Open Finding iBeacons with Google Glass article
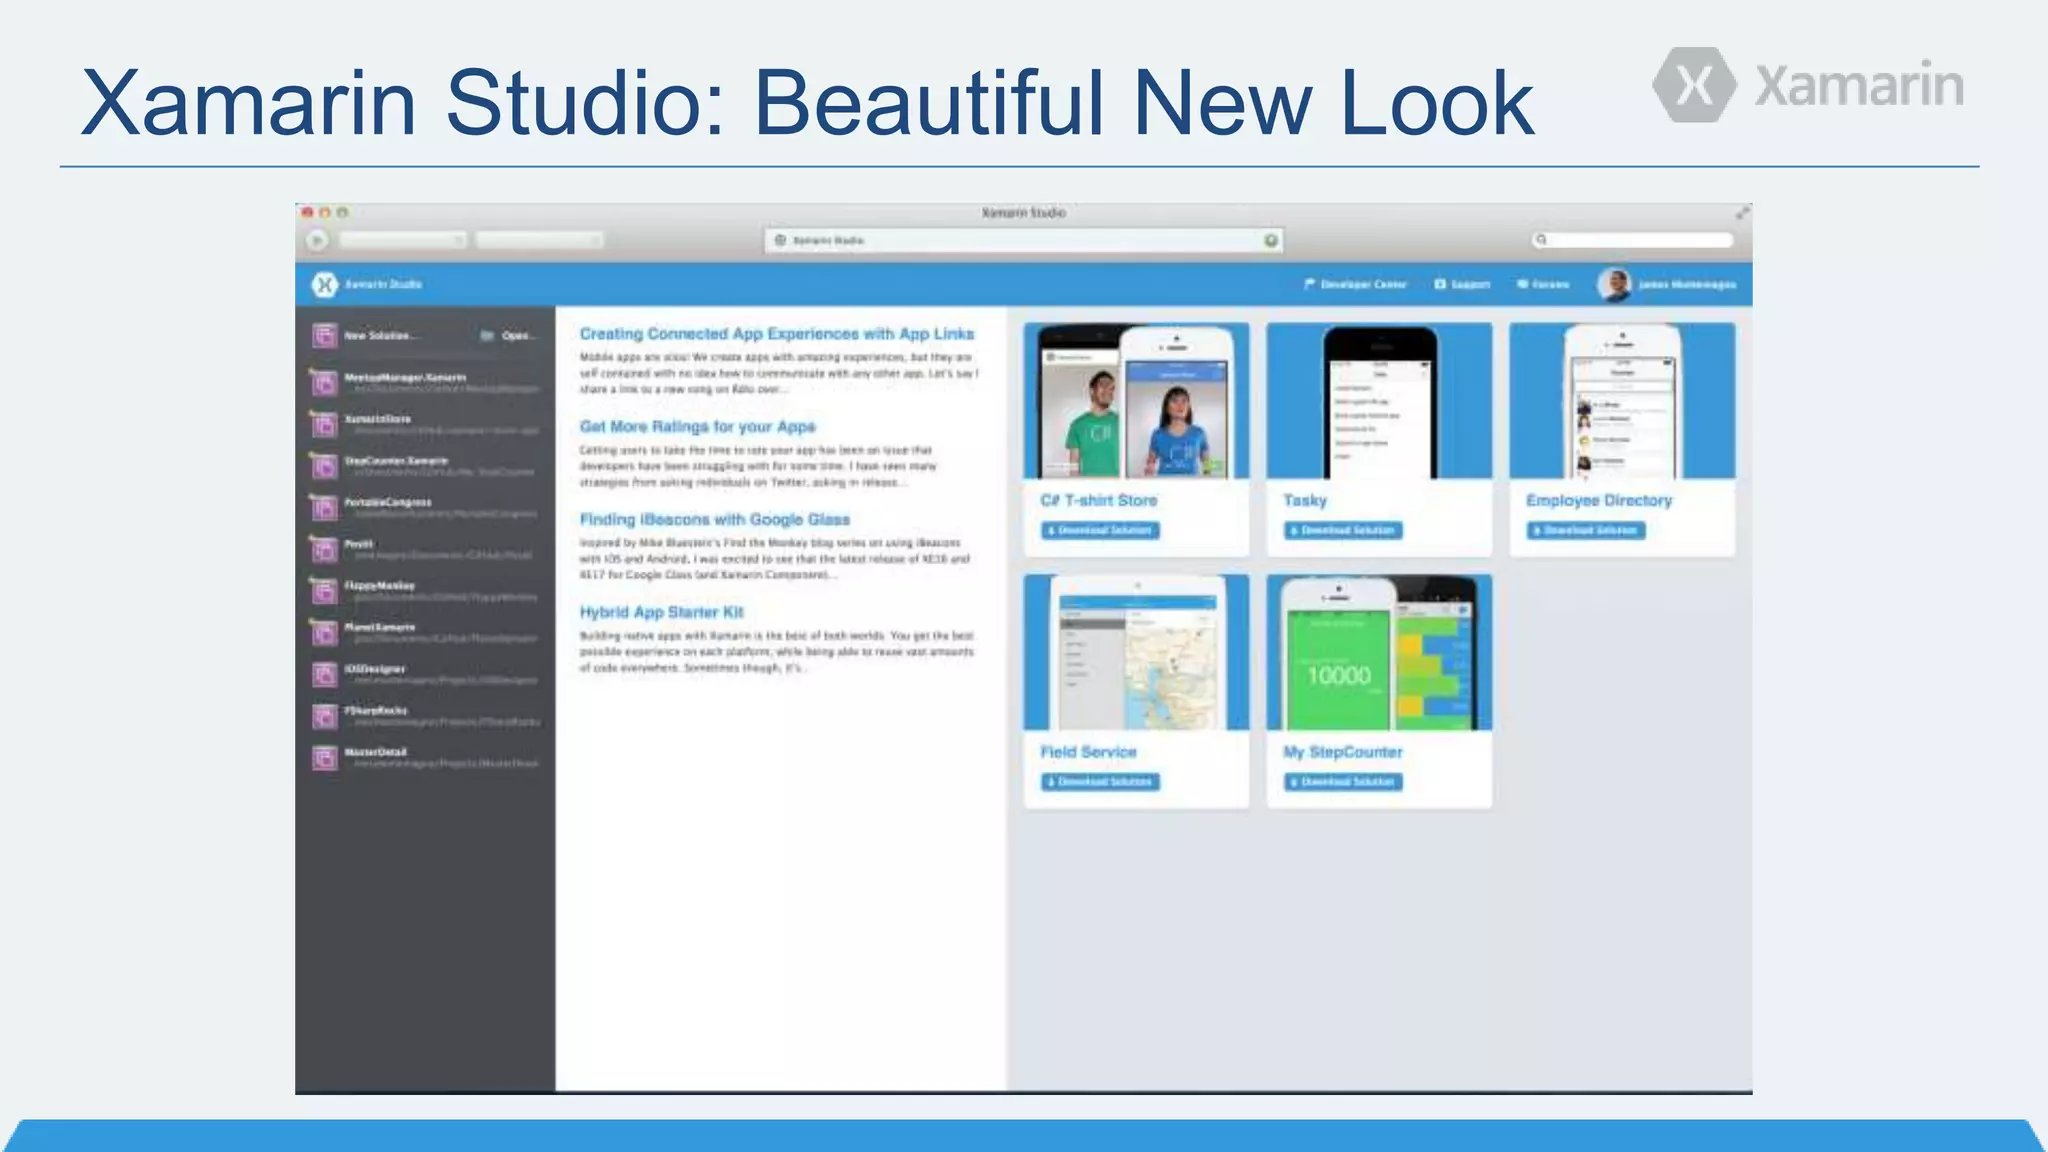This screenshot has width=2048, height=1152. point(715,520)
